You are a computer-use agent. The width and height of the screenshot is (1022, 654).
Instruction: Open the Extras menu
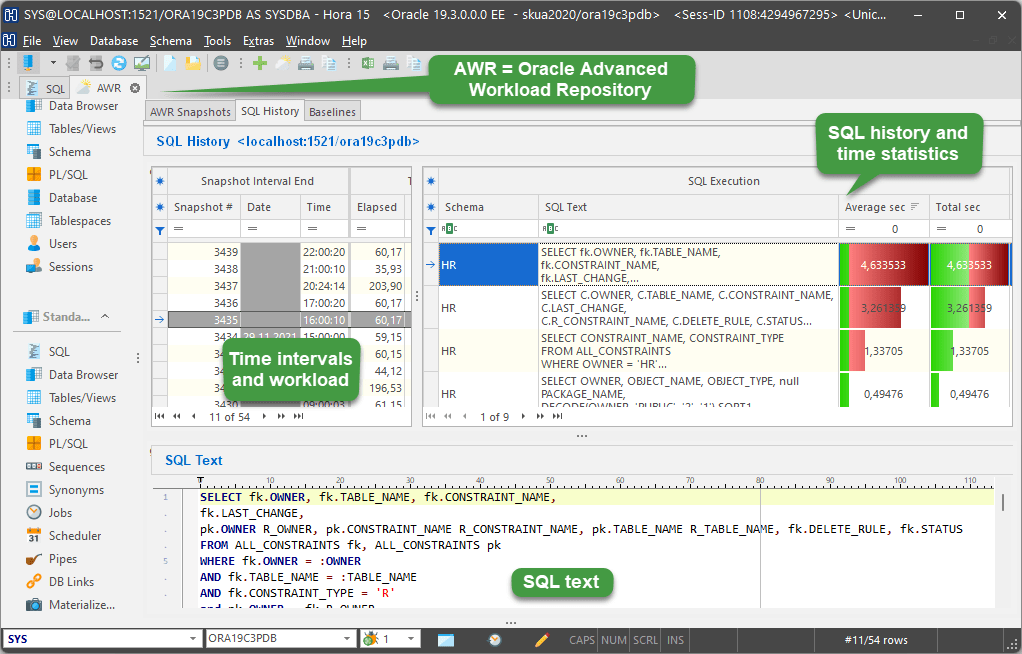pyautogui.click(x=258, y=41)
